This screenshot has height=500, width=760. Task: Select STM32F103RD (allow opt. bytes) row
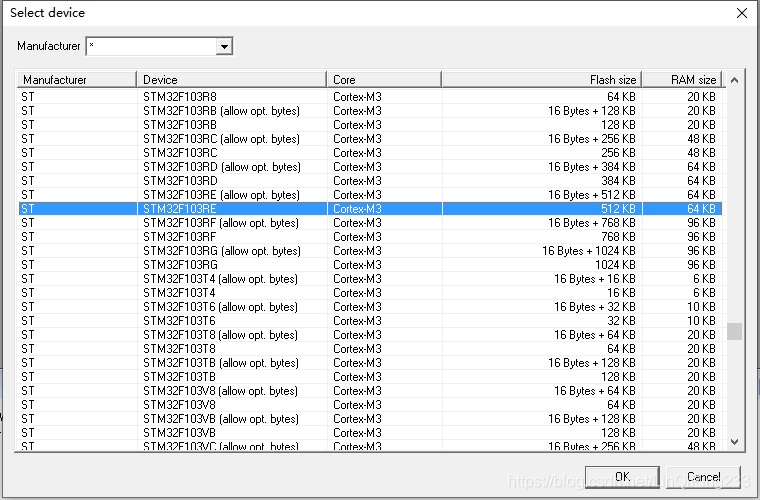(370, 167)
